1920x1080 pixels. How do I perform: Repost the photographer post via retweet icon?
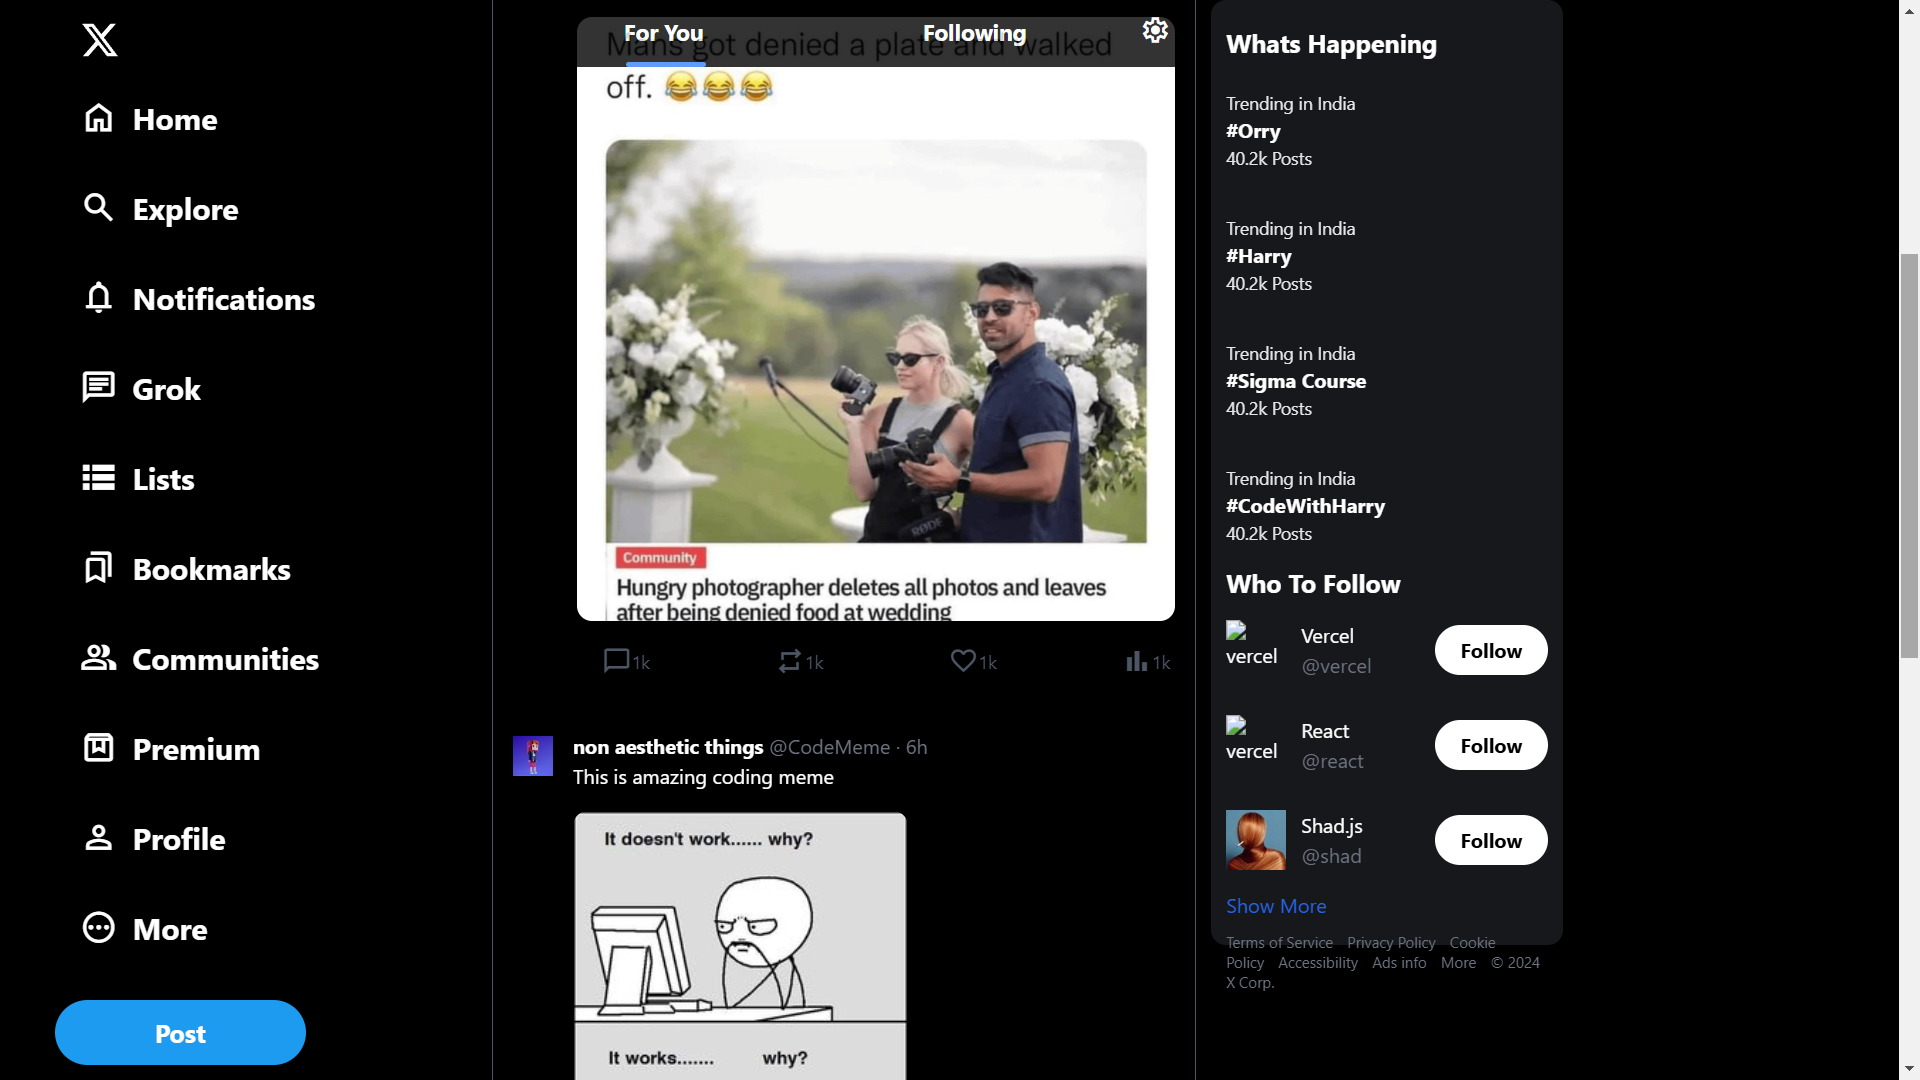coord(790,661)
